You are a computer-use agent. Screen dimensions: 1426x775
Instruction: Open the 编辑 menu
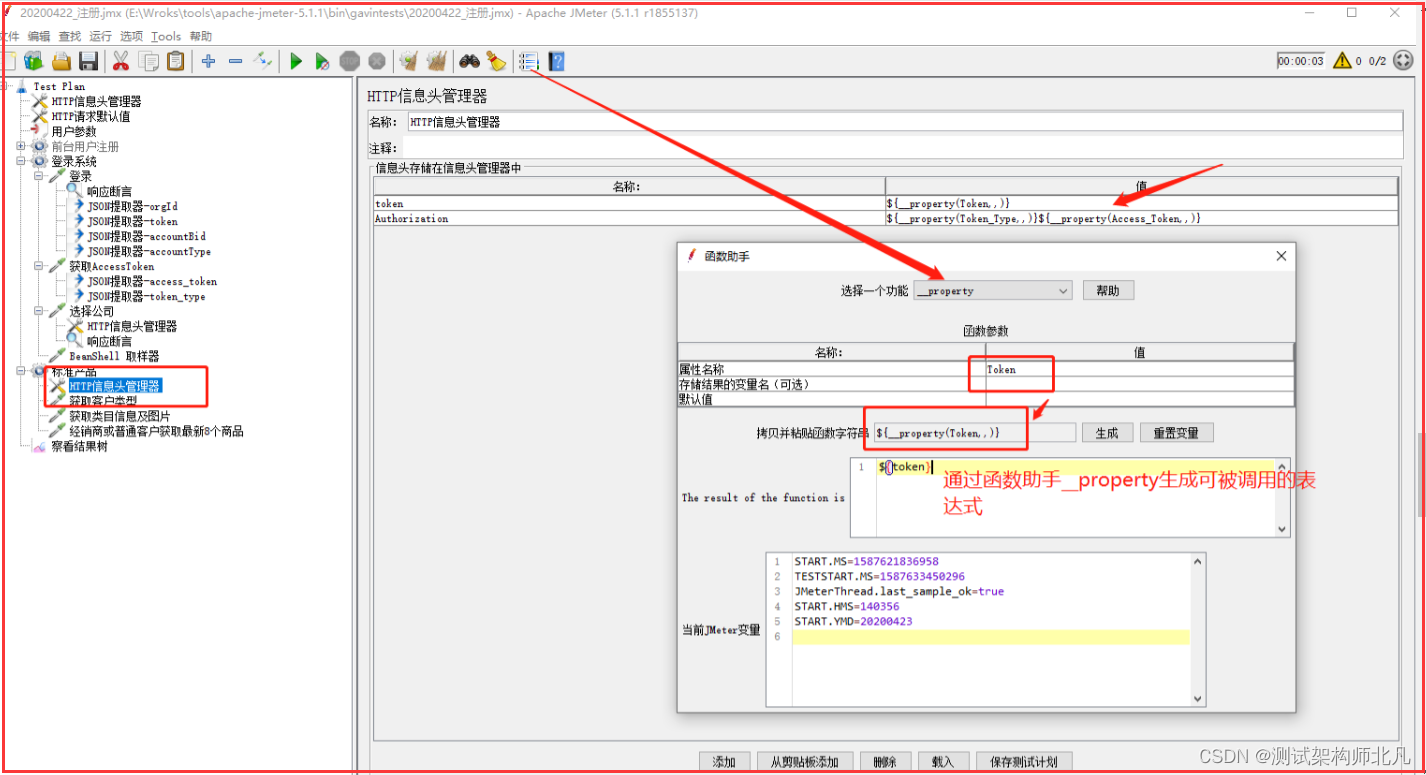pos(38,36)
